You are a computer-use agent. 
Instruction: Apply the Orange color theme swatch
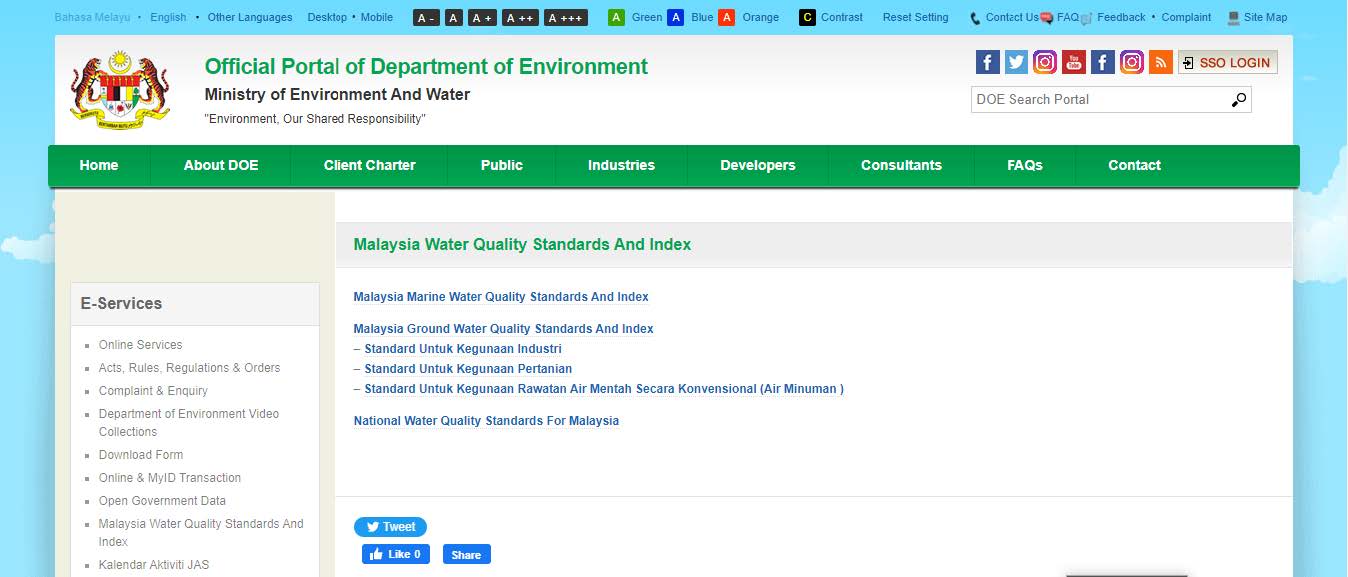[727, 18]
